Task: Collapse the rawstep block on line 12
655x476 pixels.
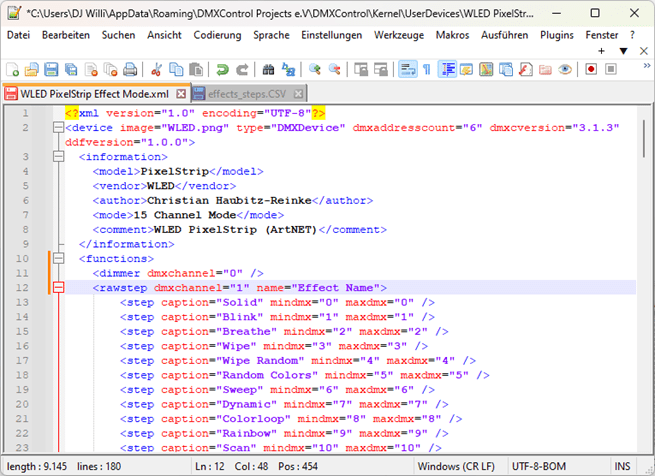Action: [x=58, y=288]
